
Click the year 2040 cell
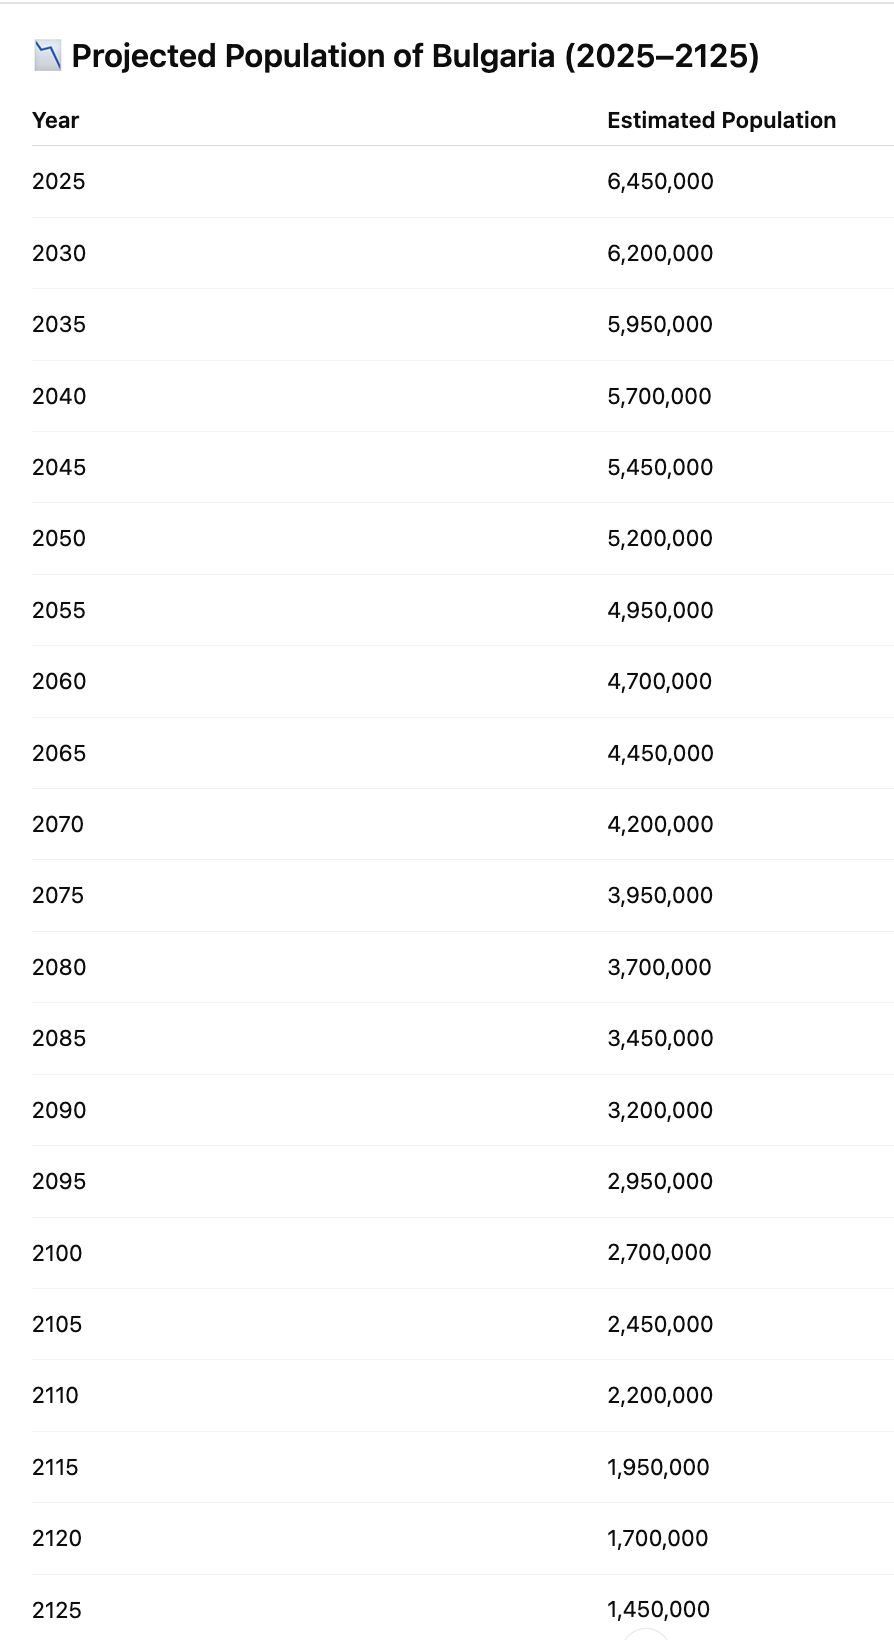click(59, 396)
